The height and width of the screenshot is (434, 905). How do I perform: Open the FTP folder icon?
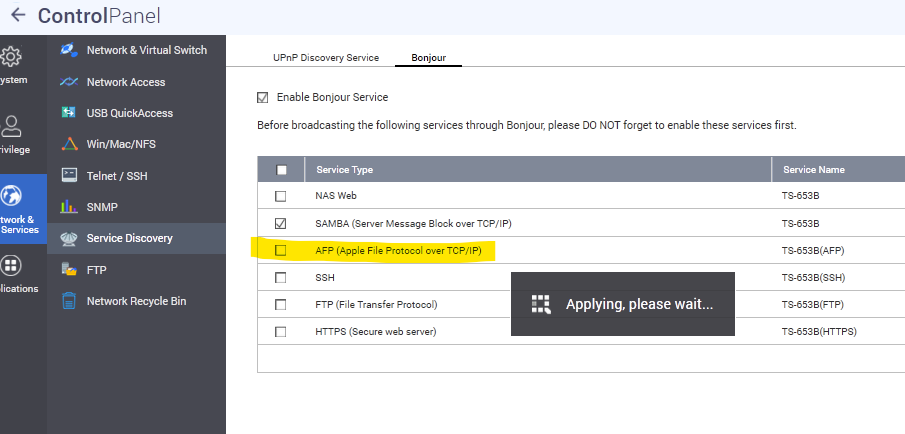coord(69,269)
